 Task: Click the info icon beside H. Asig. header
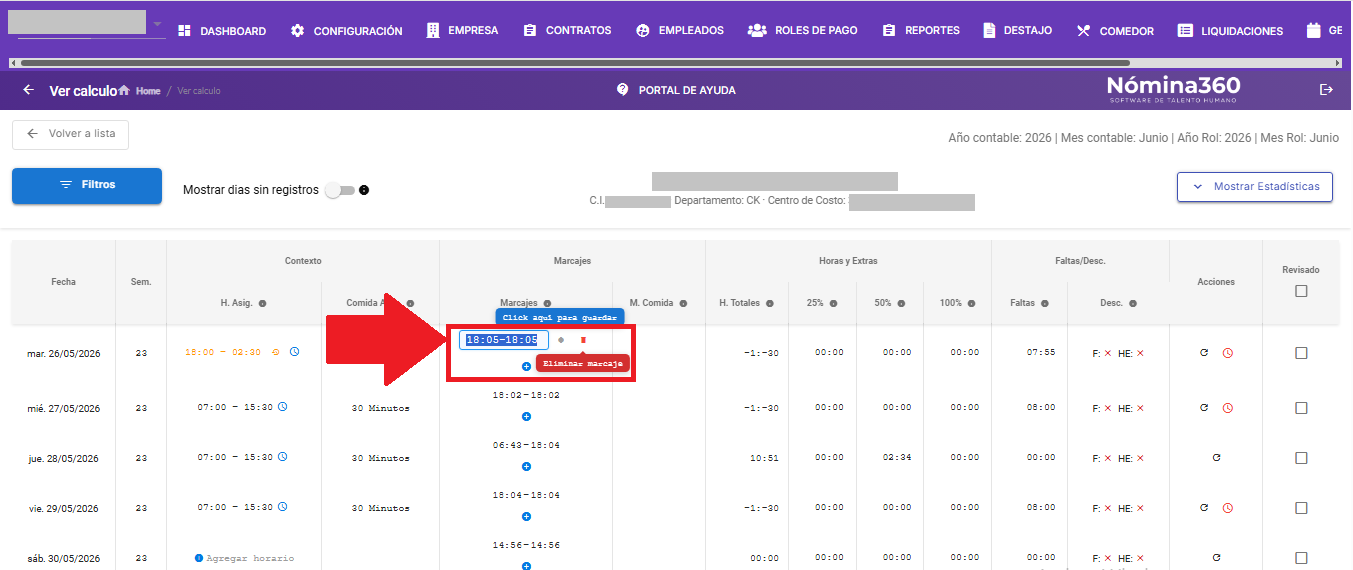pos(262,303)
